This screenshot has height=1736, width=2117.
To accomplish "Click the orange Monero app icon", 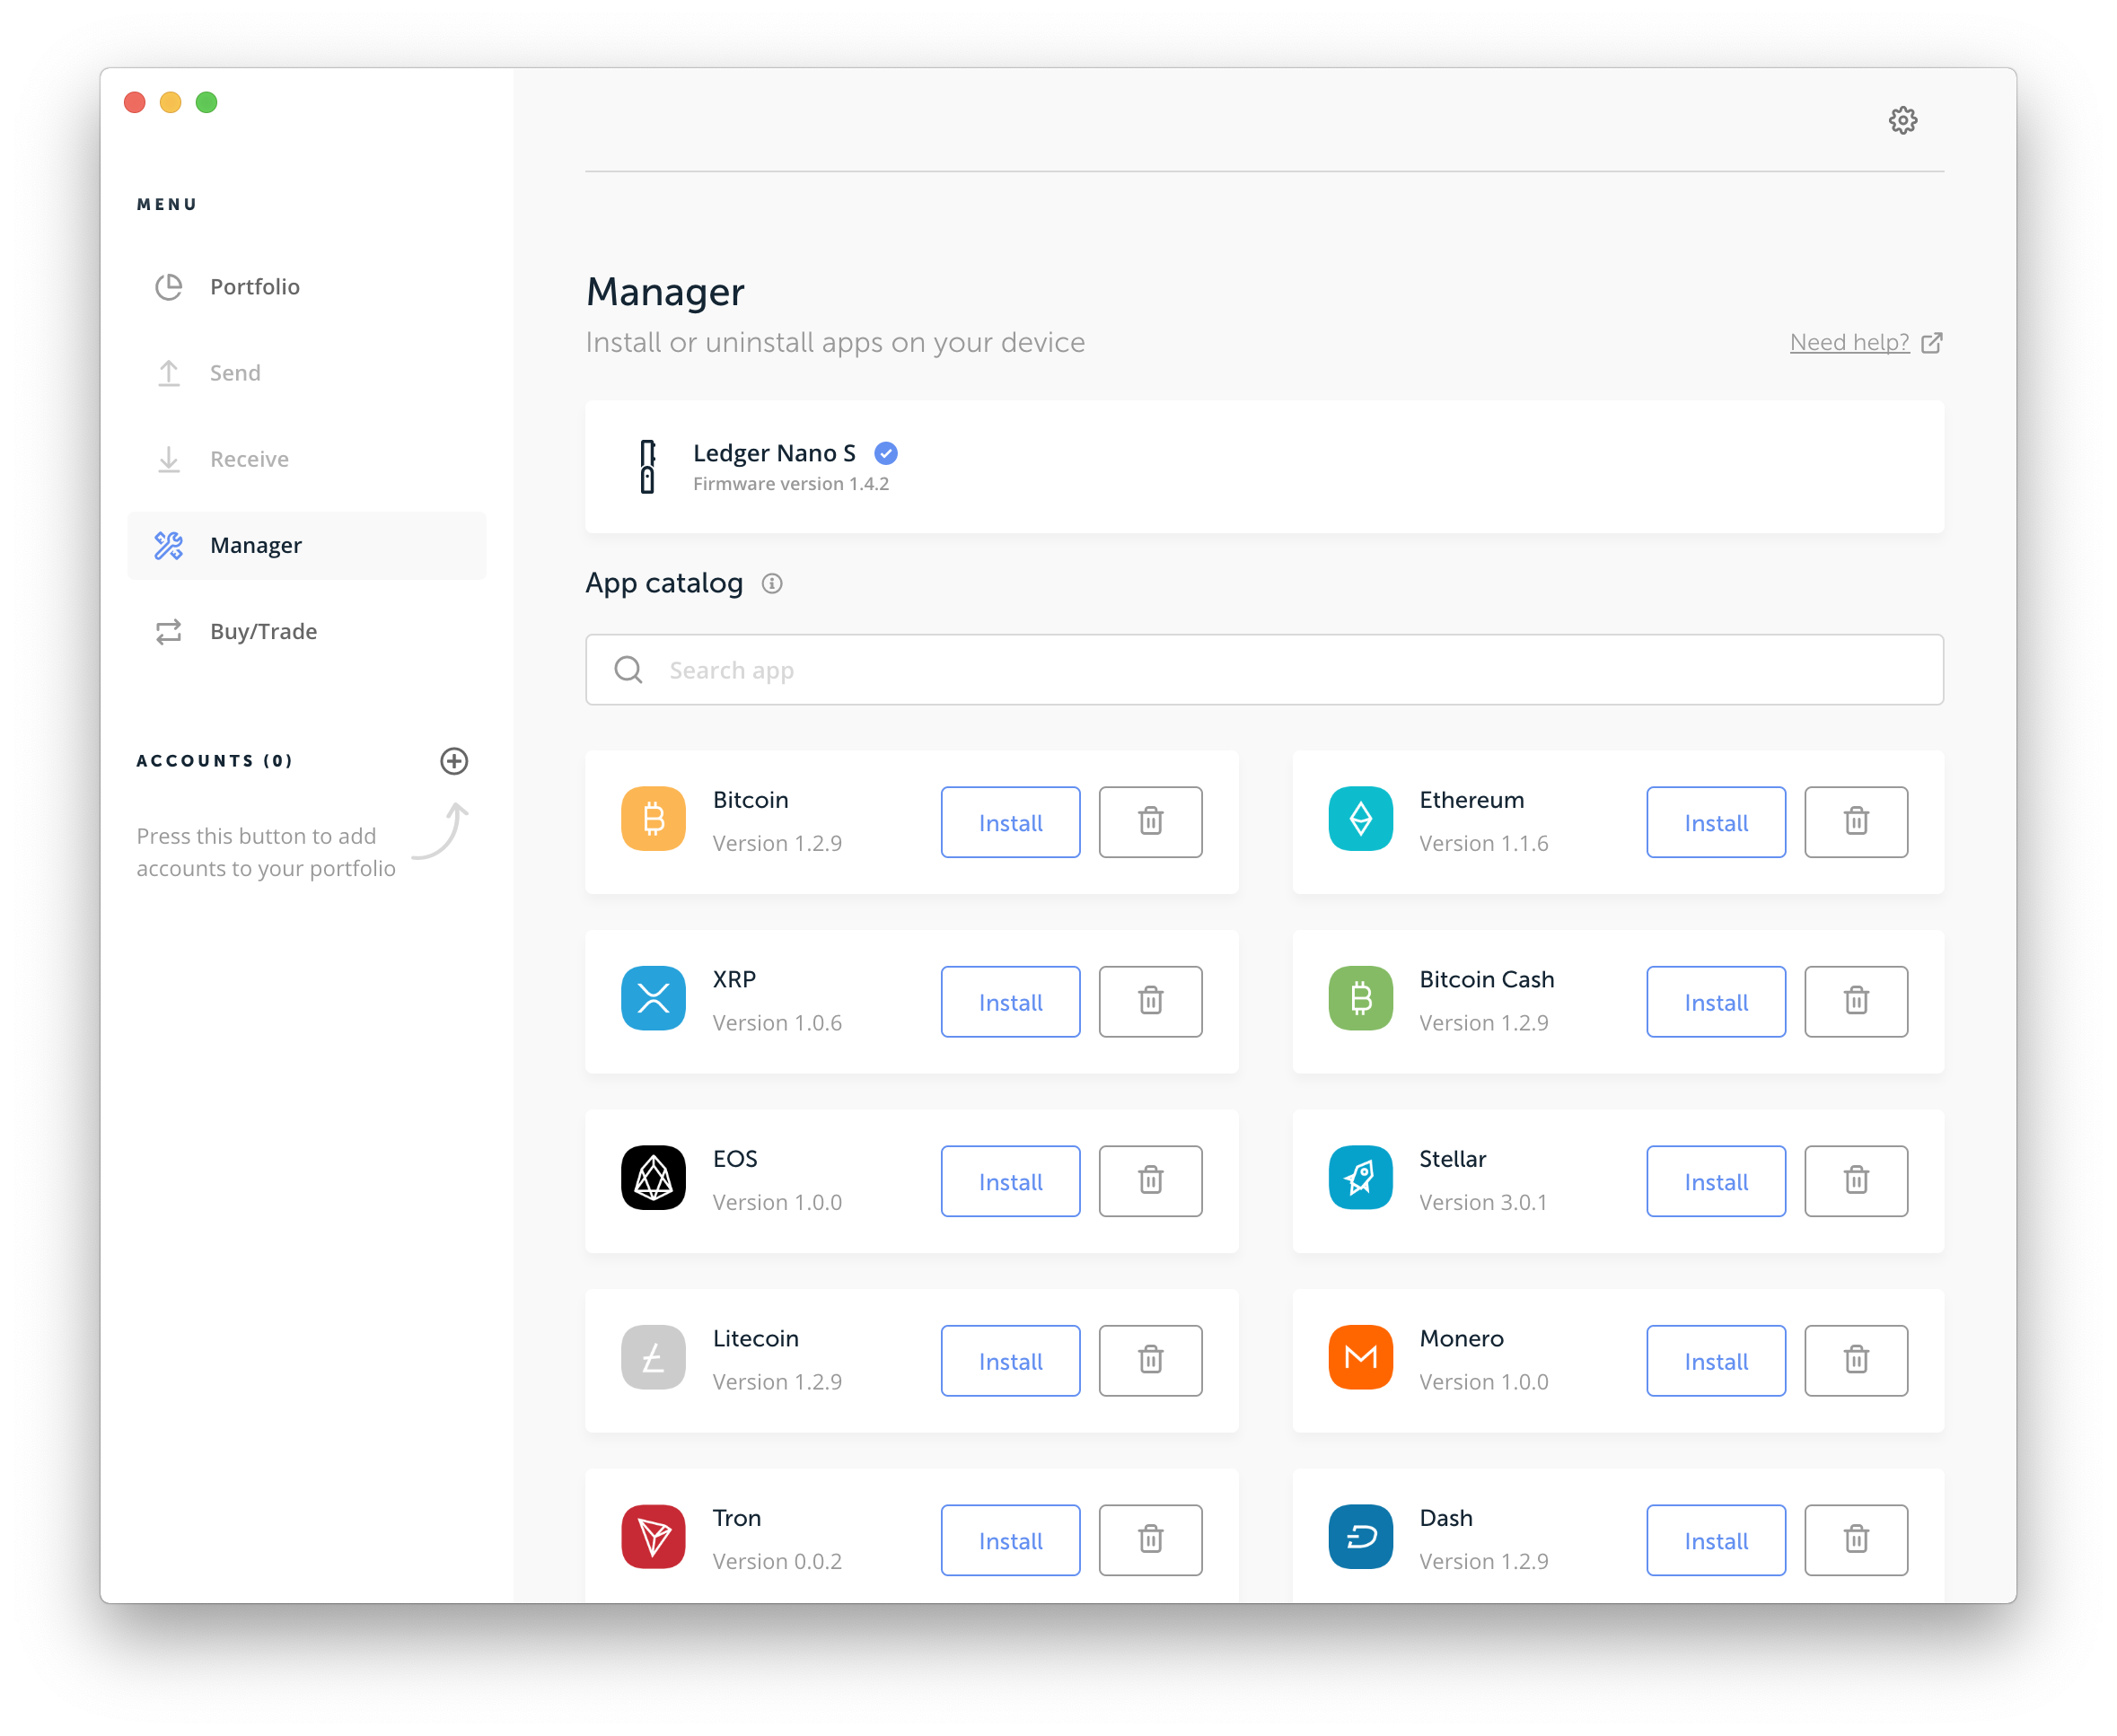I will (1360, 1357).
